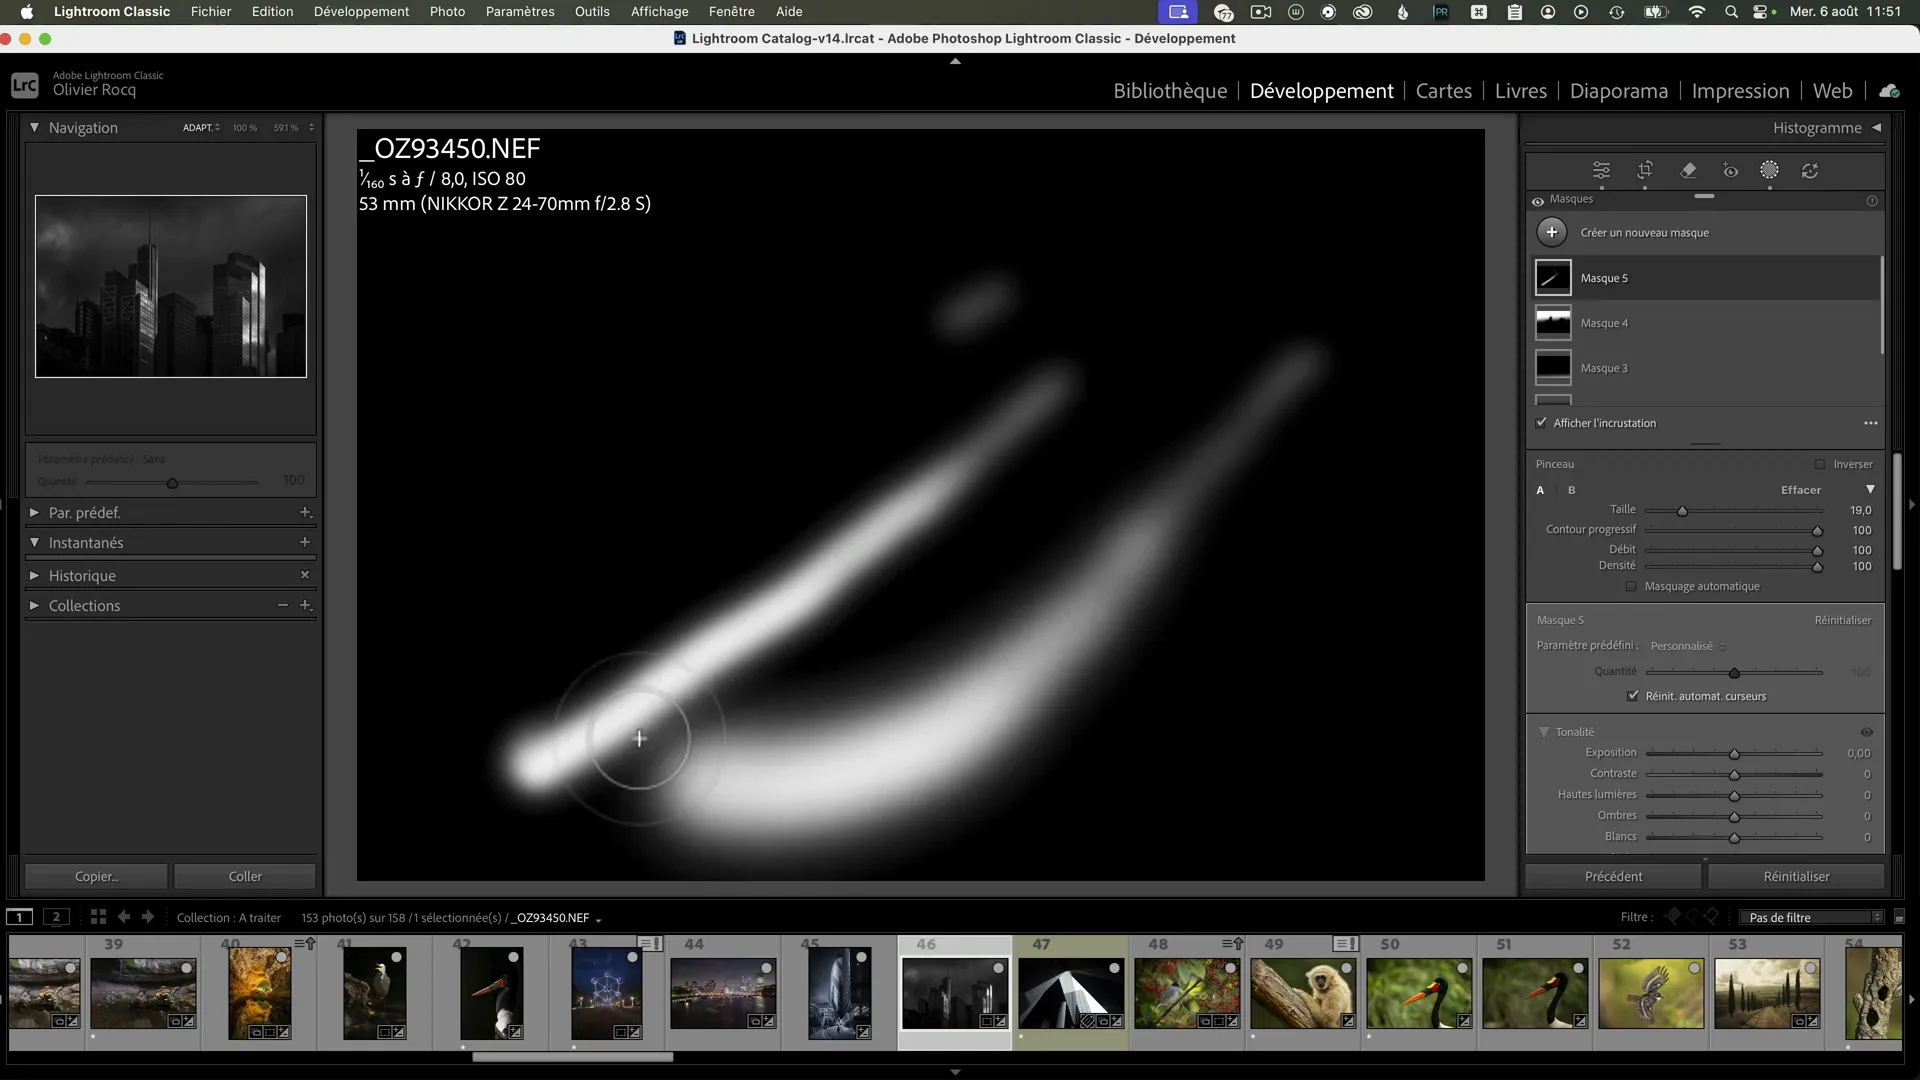Open the Edit sliders panel icon
1920x1080 pixels.
click(x=1601, y=171)
